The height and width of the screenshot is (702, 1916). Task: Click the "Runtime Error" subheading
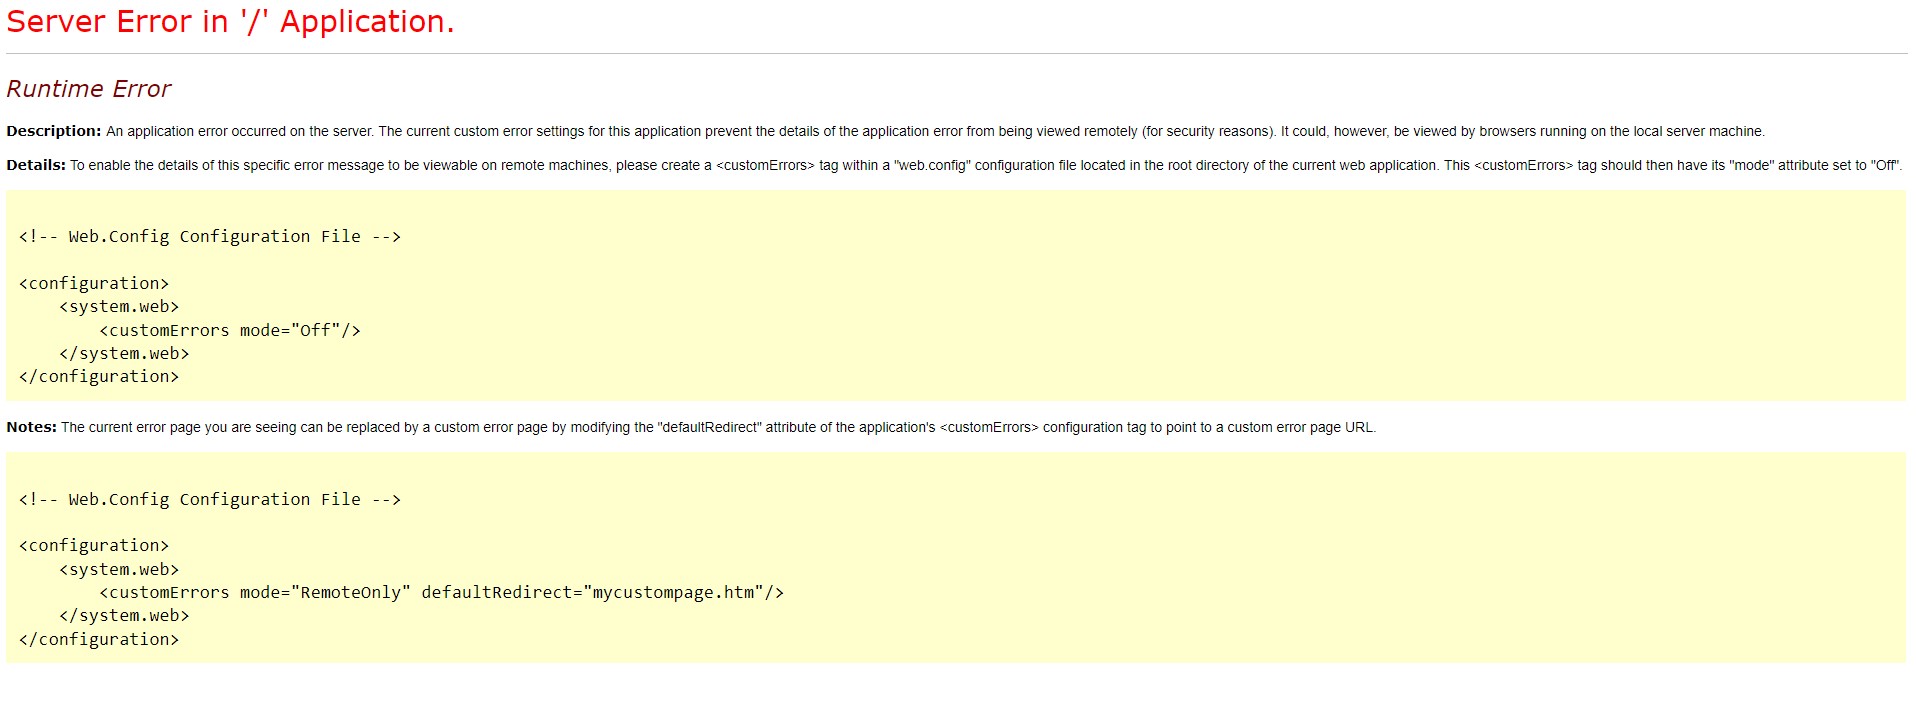(x=89, y=89)
